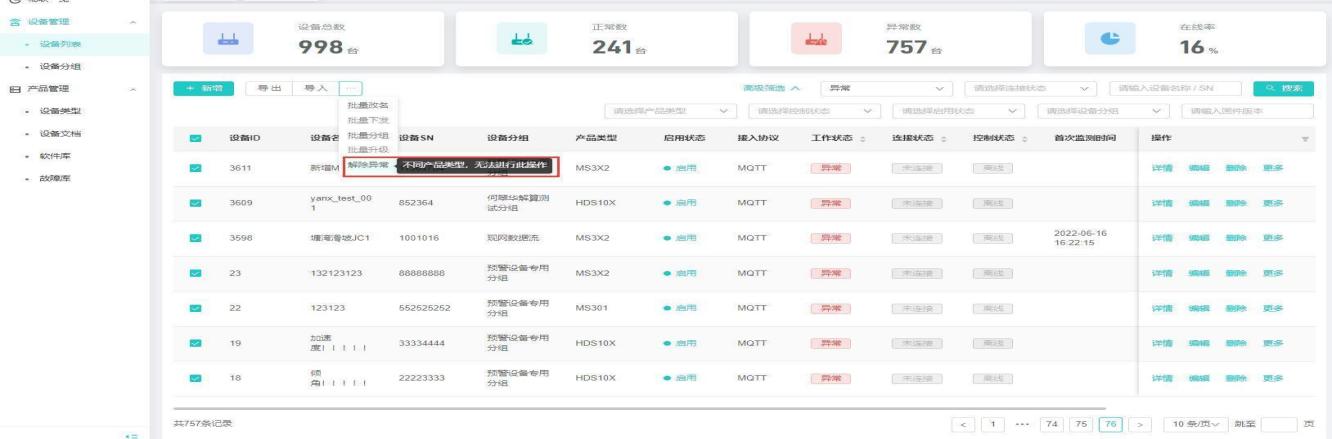1332x439 pixels.
Task: Click the device name / SN search field
Action: click(x=1178, y=88)
